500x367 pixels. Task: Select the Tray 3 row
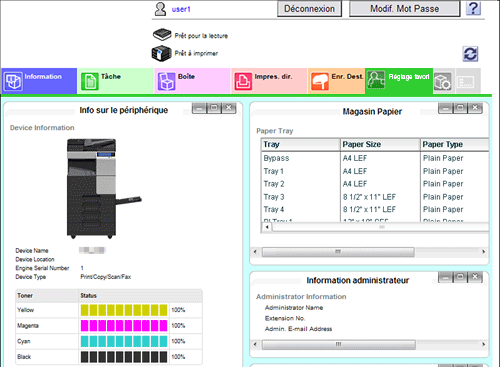[x=375, y=197]
